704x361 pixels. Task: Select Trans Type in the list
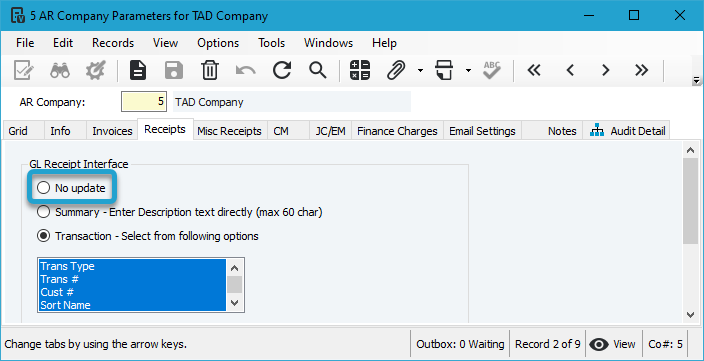click(x=132, y=266)
